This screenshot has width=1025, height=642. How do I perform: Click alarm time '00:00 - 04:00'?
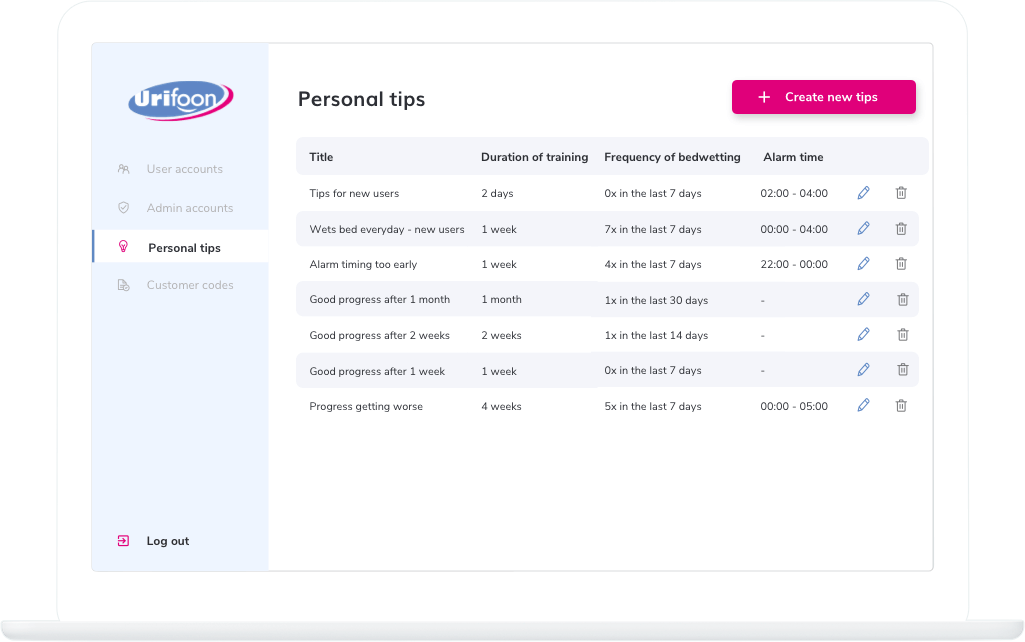pos(794,229)
